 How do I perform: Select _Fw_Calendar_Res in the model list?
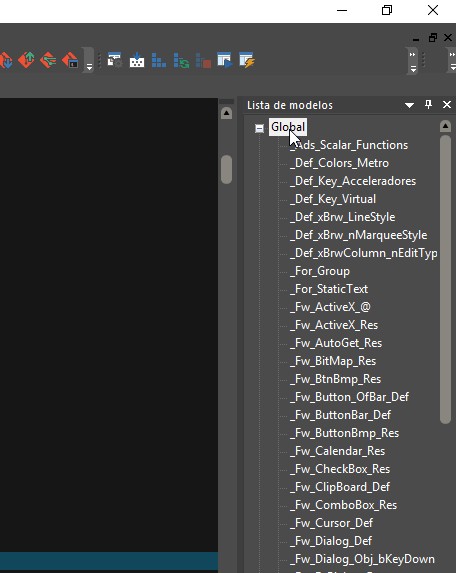point(338,451)
